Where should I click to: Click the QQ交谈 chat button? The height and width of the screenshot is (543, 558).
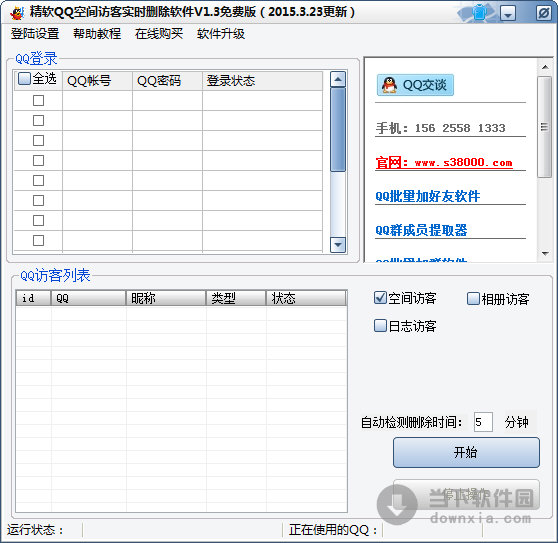pos(415,85)
